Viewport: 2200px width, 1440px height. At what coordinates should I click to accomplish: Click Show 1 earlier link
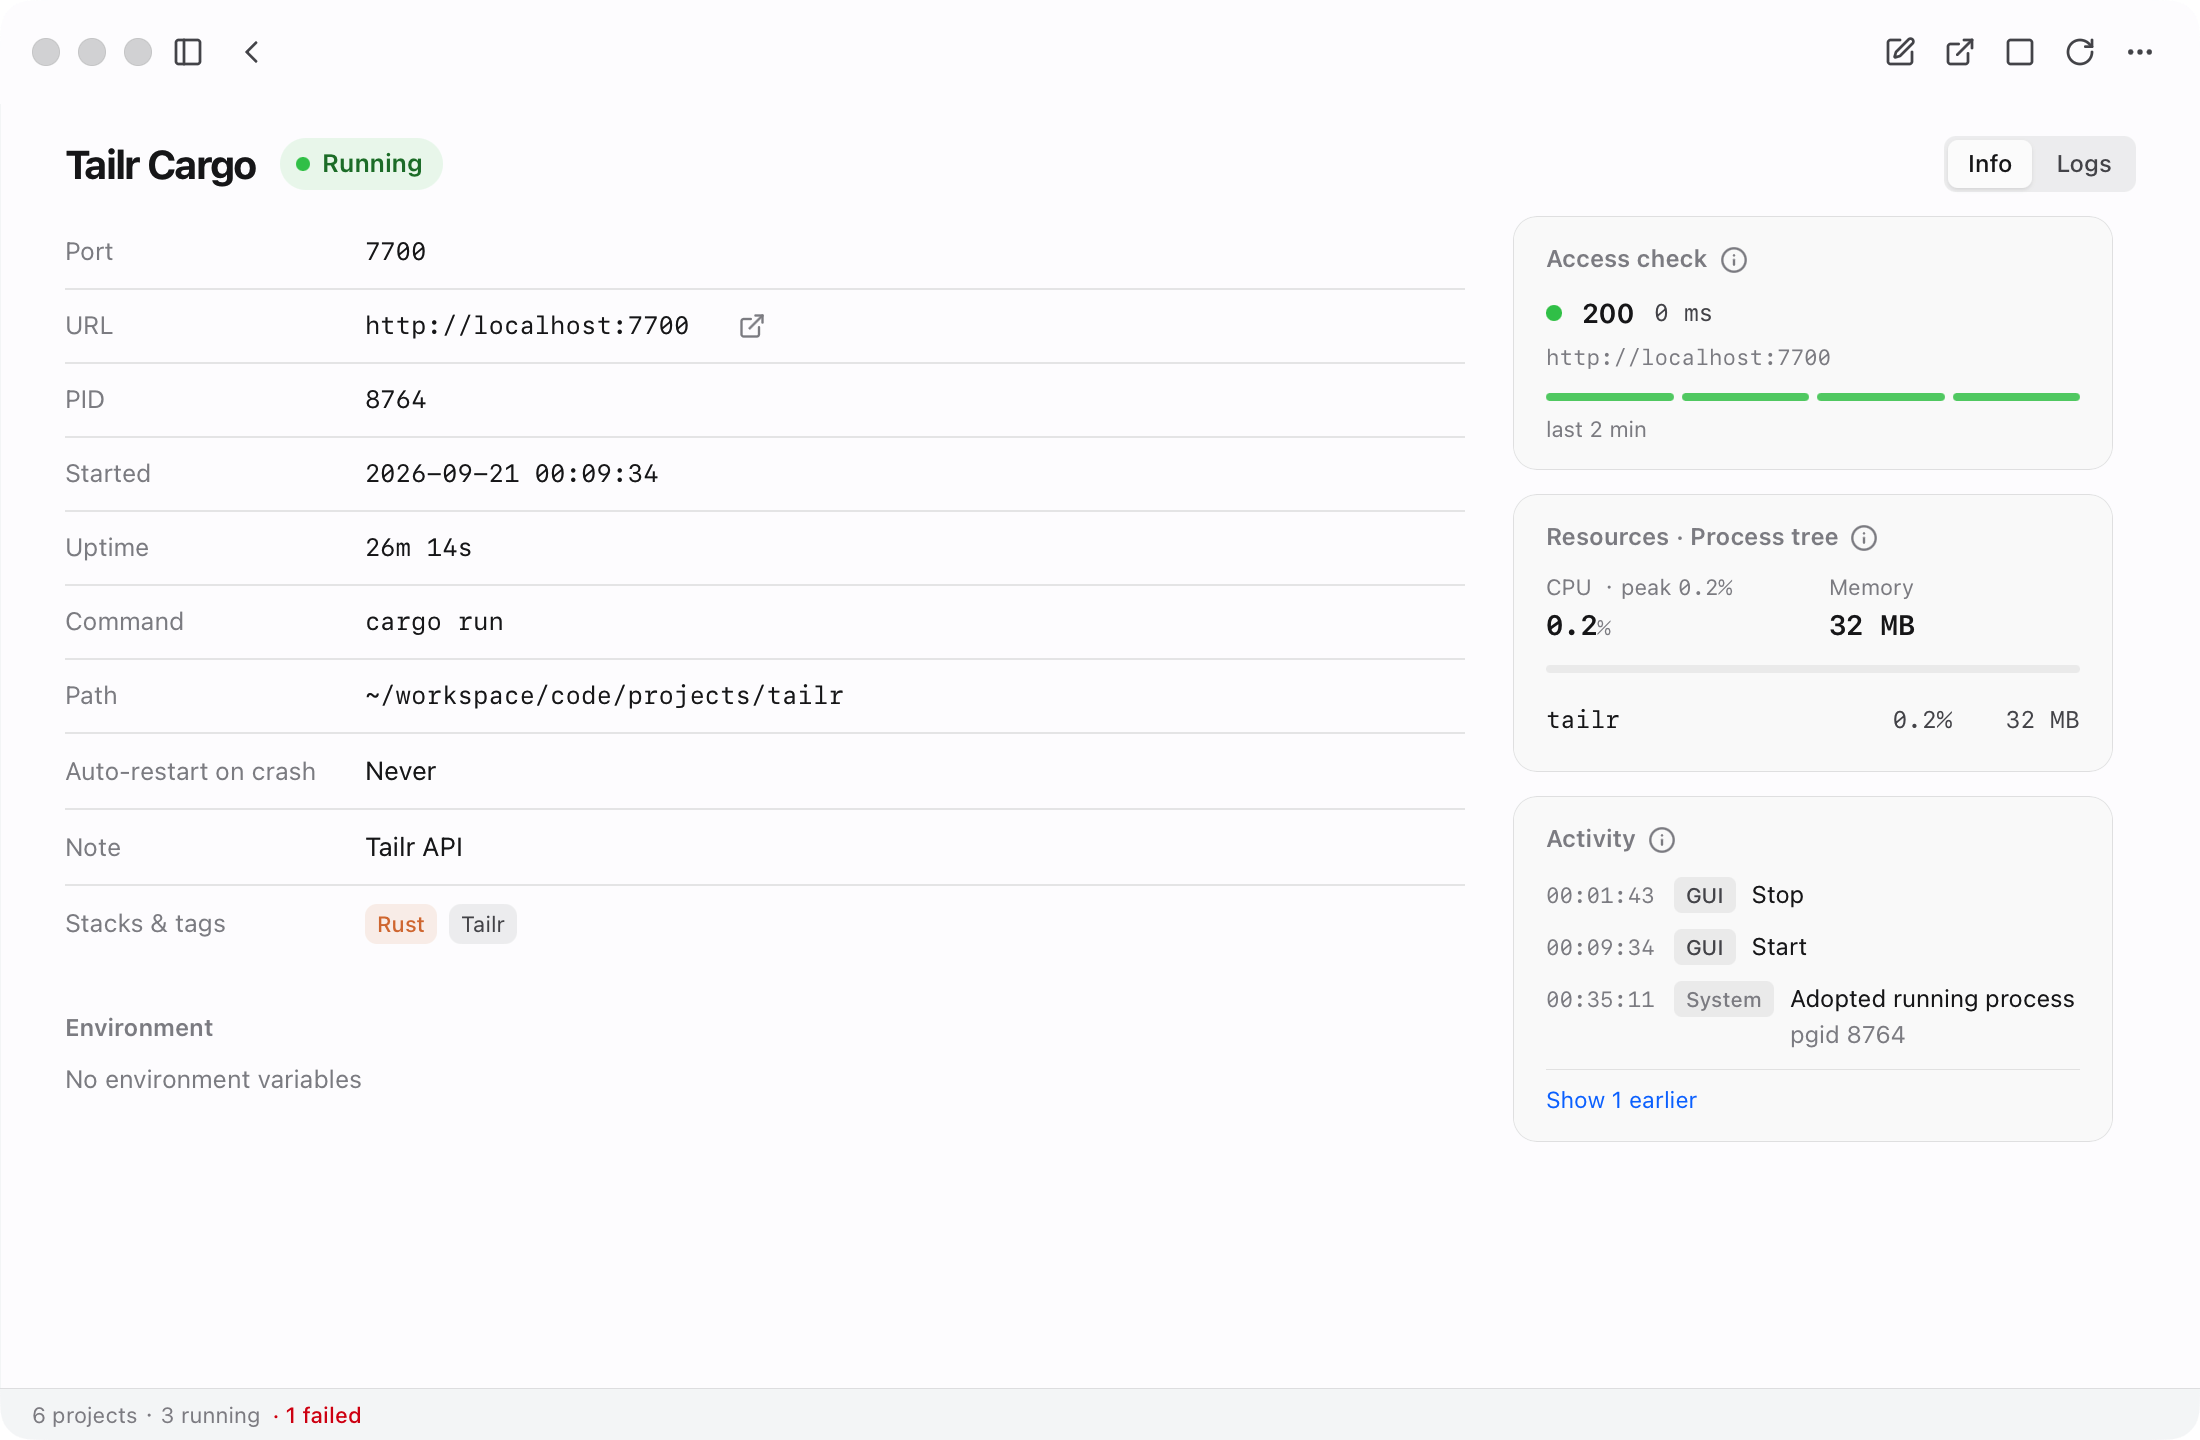pyautogui.click(x=1621, y=1100)
